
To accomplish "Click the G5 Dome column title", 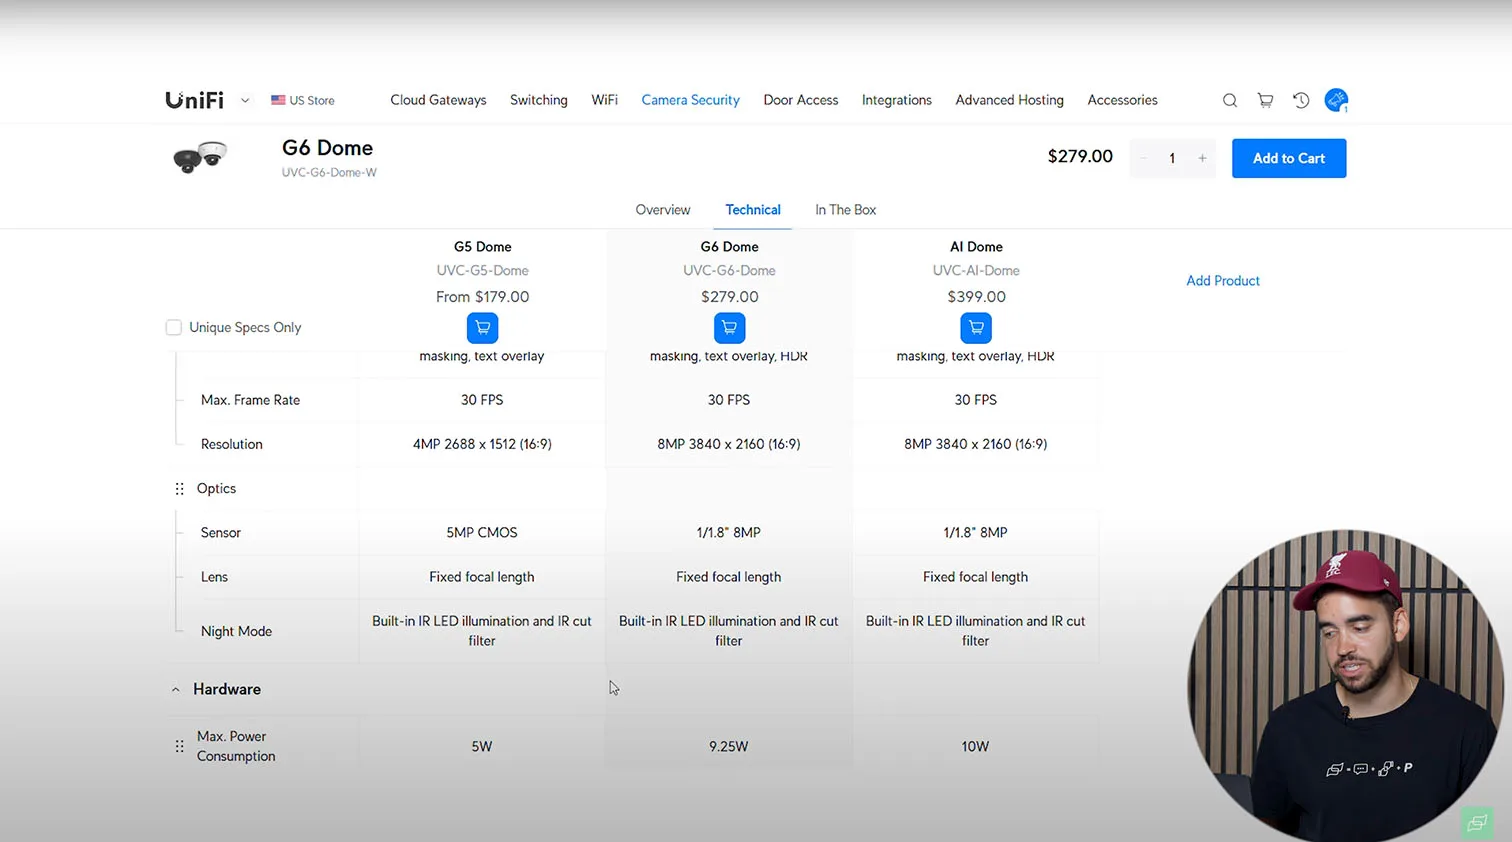I will tap(482, 247).
